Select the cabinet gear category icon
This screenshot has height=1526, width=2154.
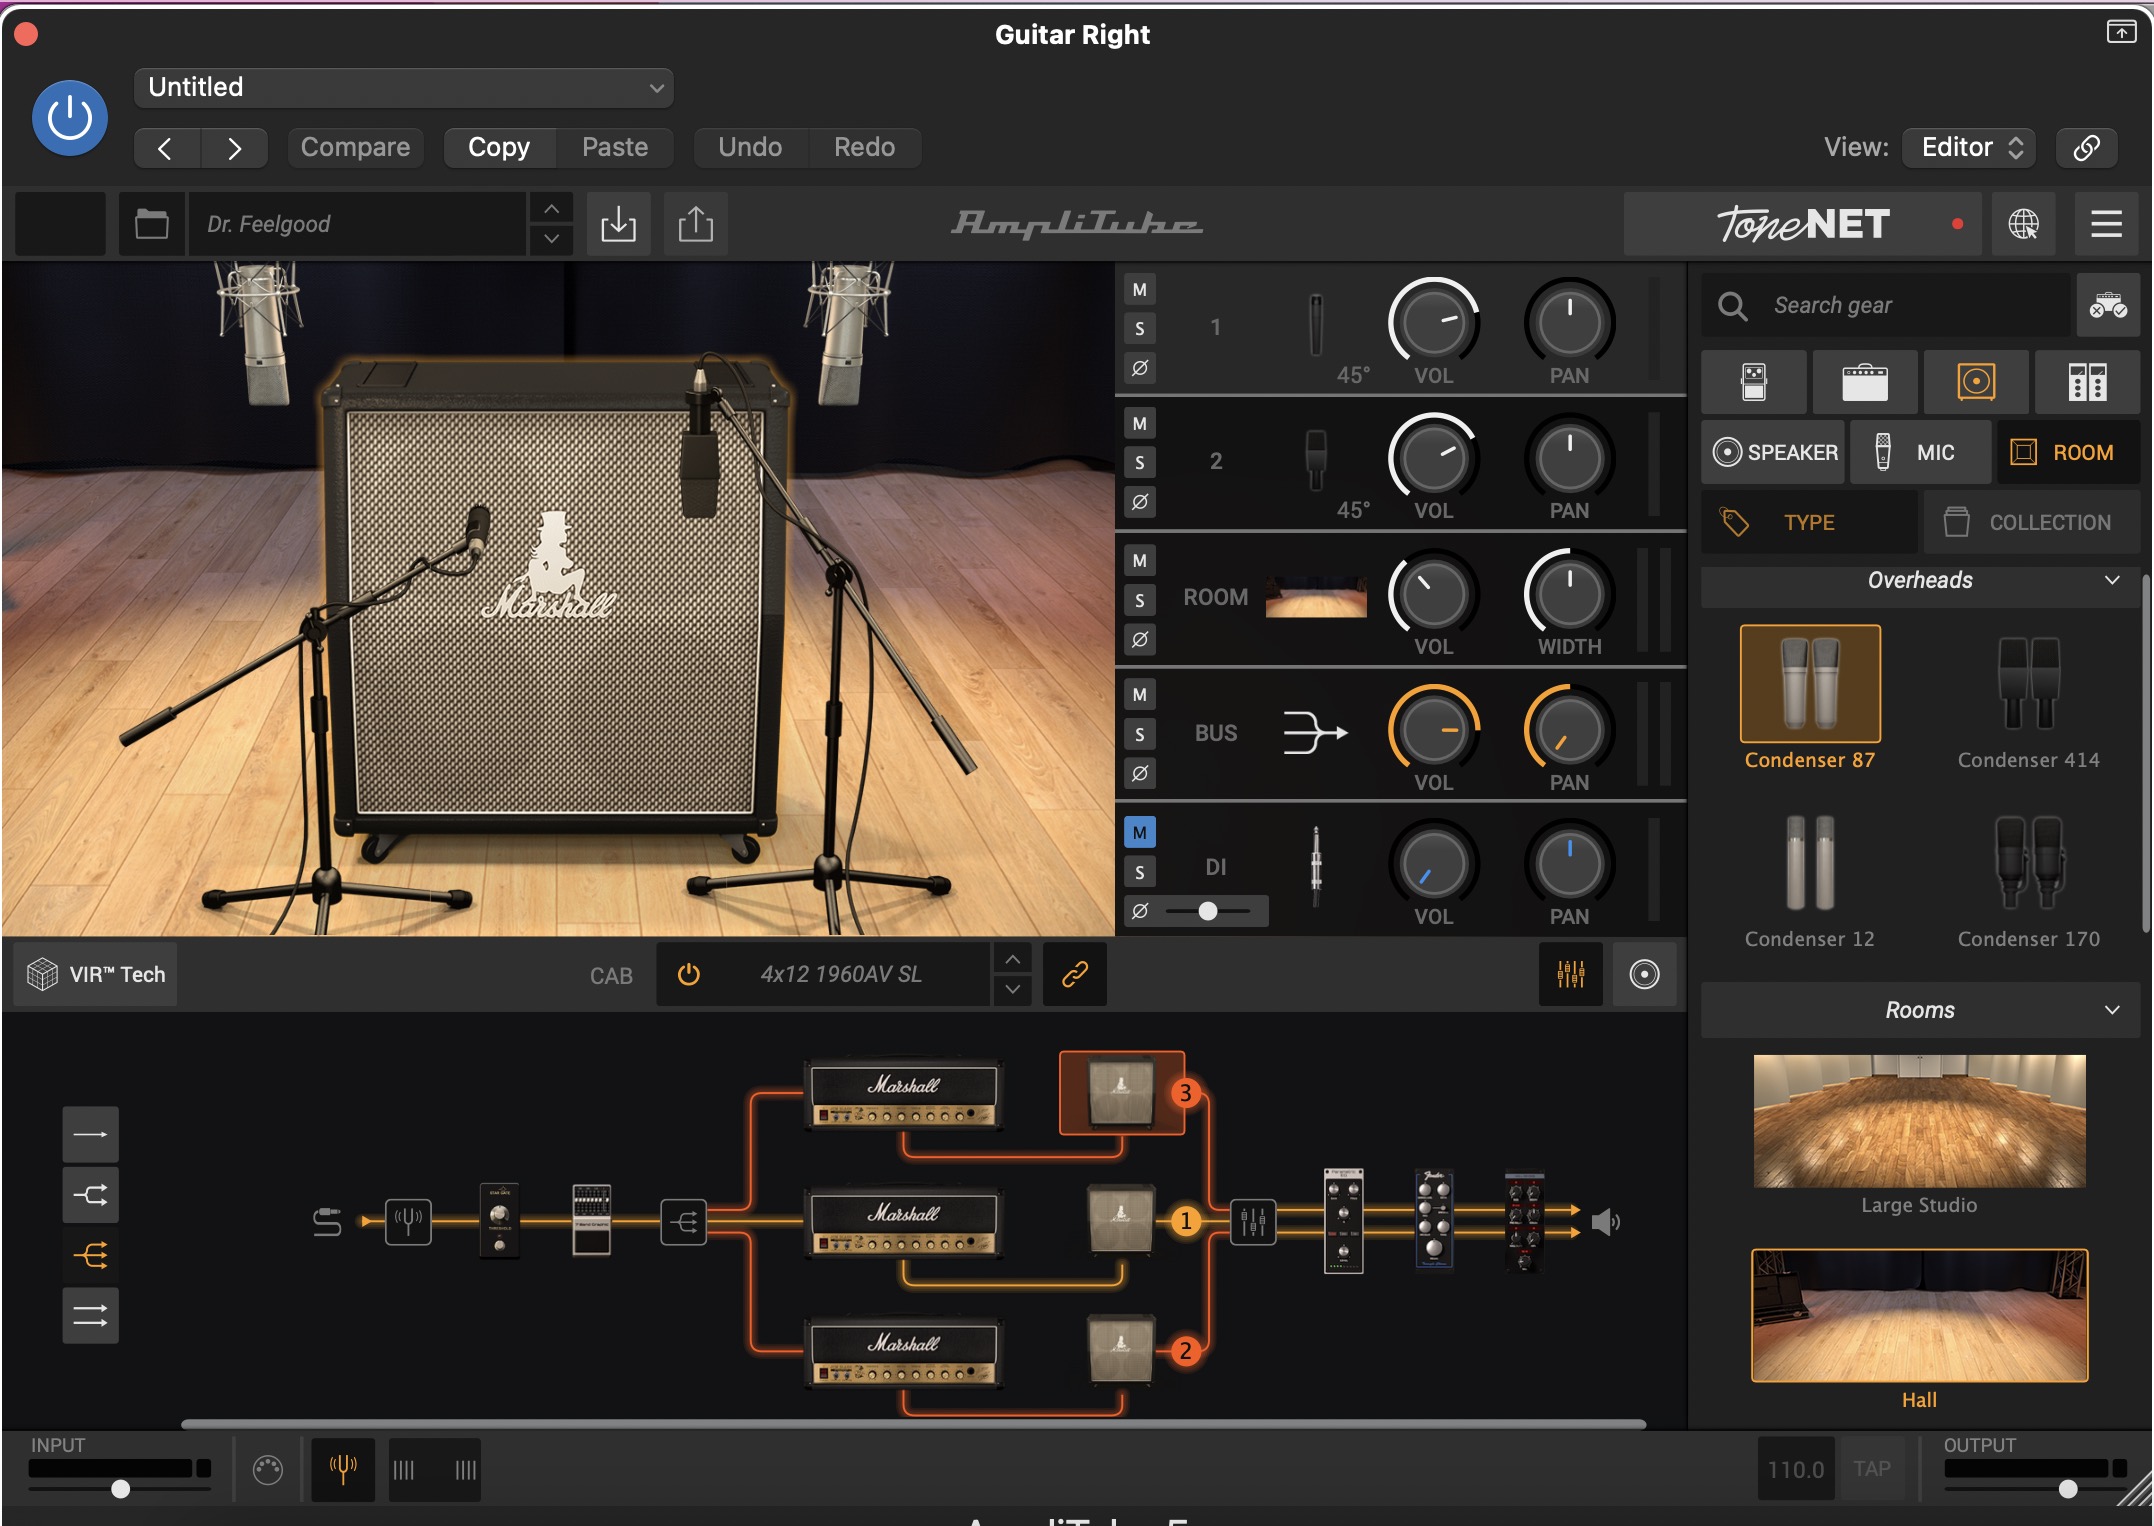1976,382
